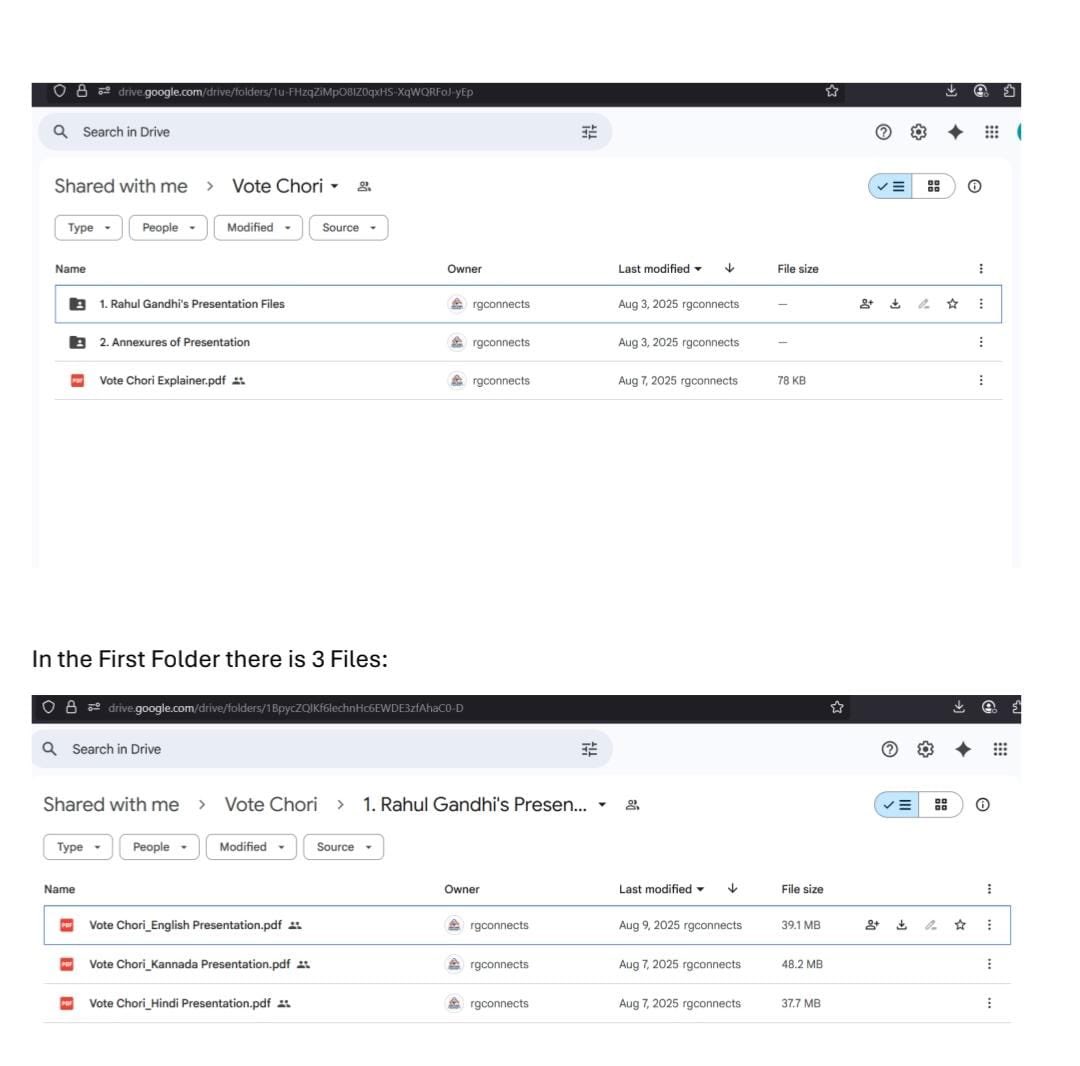Open column options menu in top file list
This screenshot has height=1066, width=1080.
tap(981, 269)
